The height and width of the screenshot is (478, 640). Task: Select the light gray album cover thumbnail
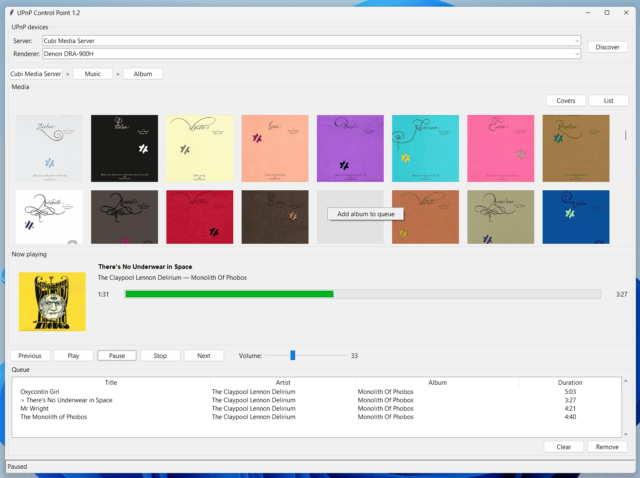[49, 148]
